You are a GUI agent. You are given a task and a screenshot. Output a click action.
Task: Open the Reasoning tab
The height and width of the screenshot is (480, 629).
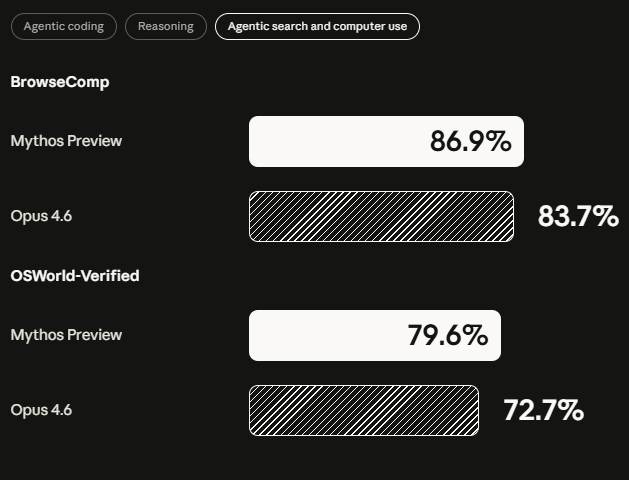pyautogui.click(x=166, y=26)
